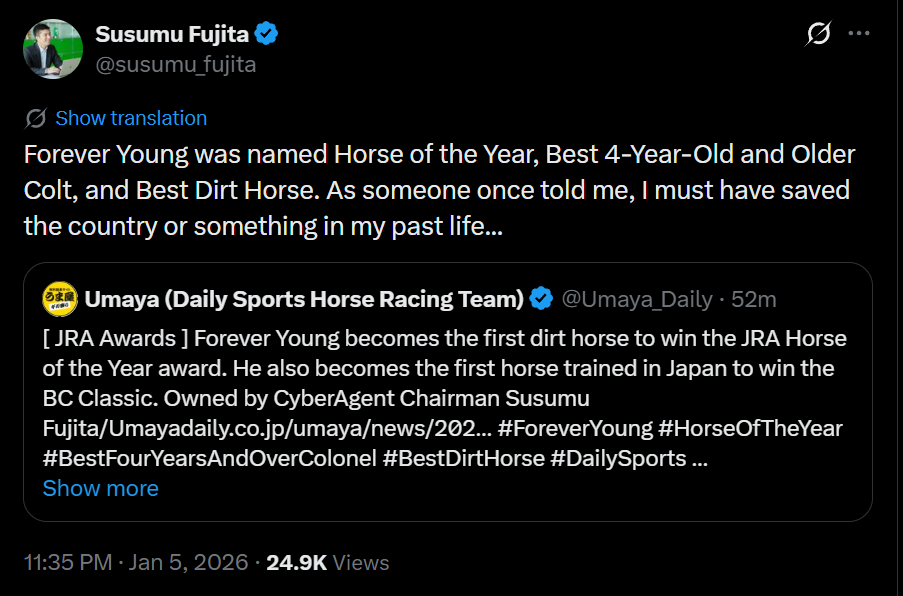Click Susumu Fujita's blue verified badge
Viewport: 903px width, 596px height.
(x=266, y=34)
